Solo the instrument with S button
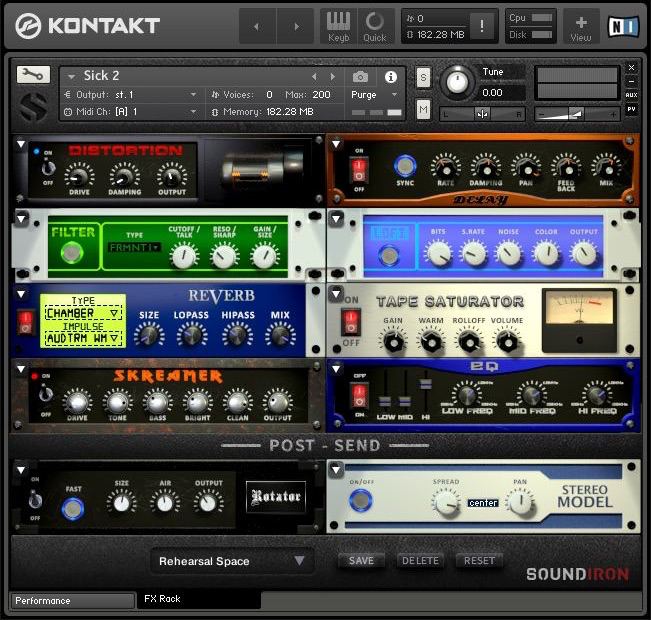 point(423,78)
